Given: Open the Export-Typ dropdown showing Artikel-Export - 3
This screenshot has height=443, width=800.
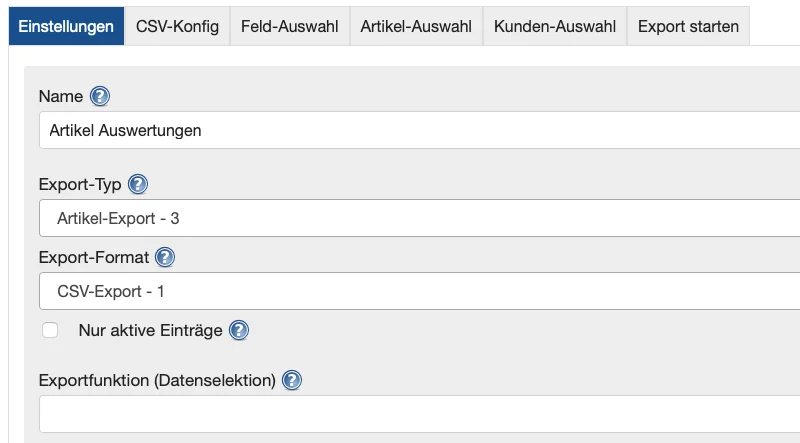Looking at the screenshot, I should tap(420, 217).
